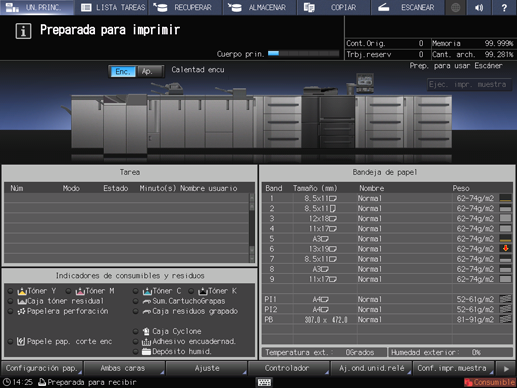This screenshot has height=388, width=517.
Task: Select the Tóner Y indicator icon
Action: click(22, 291)
